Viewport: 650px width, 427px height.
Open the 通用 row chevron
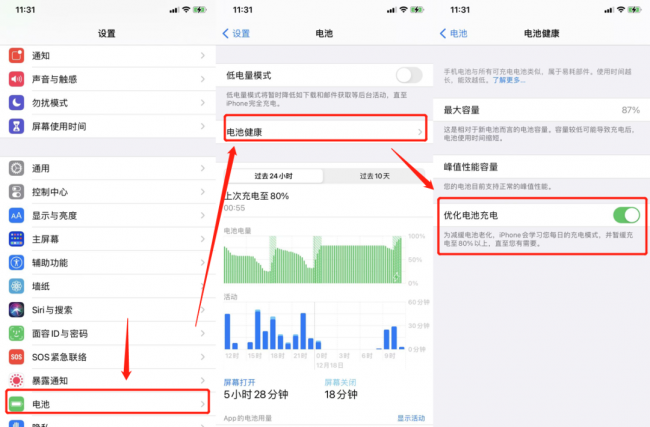pyautogui.click(x=203, y=168)
